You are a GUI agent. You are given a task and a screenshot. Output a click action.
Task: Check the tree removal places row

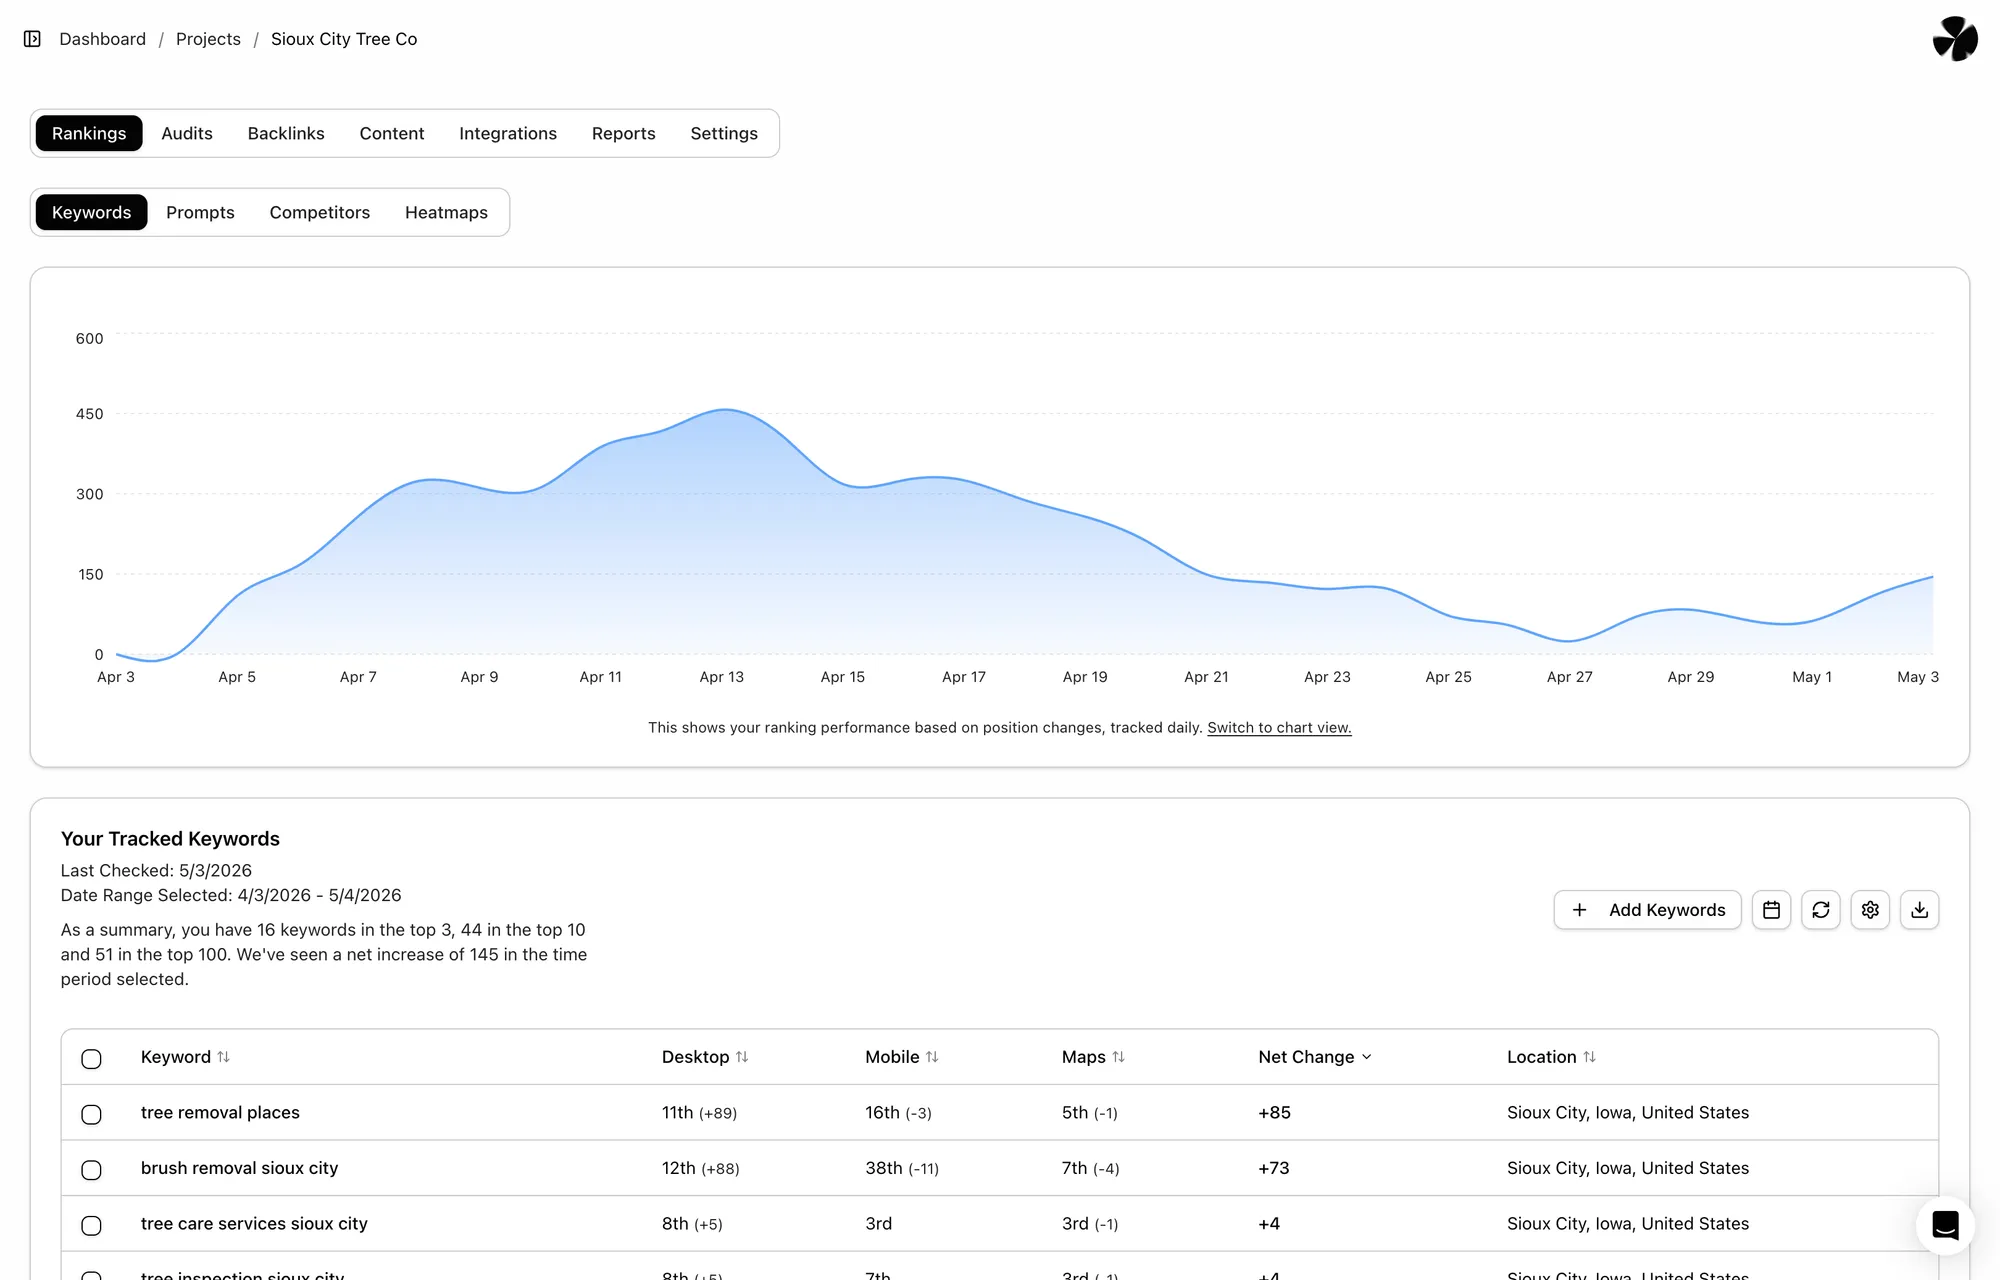[x=91, y=1114]
